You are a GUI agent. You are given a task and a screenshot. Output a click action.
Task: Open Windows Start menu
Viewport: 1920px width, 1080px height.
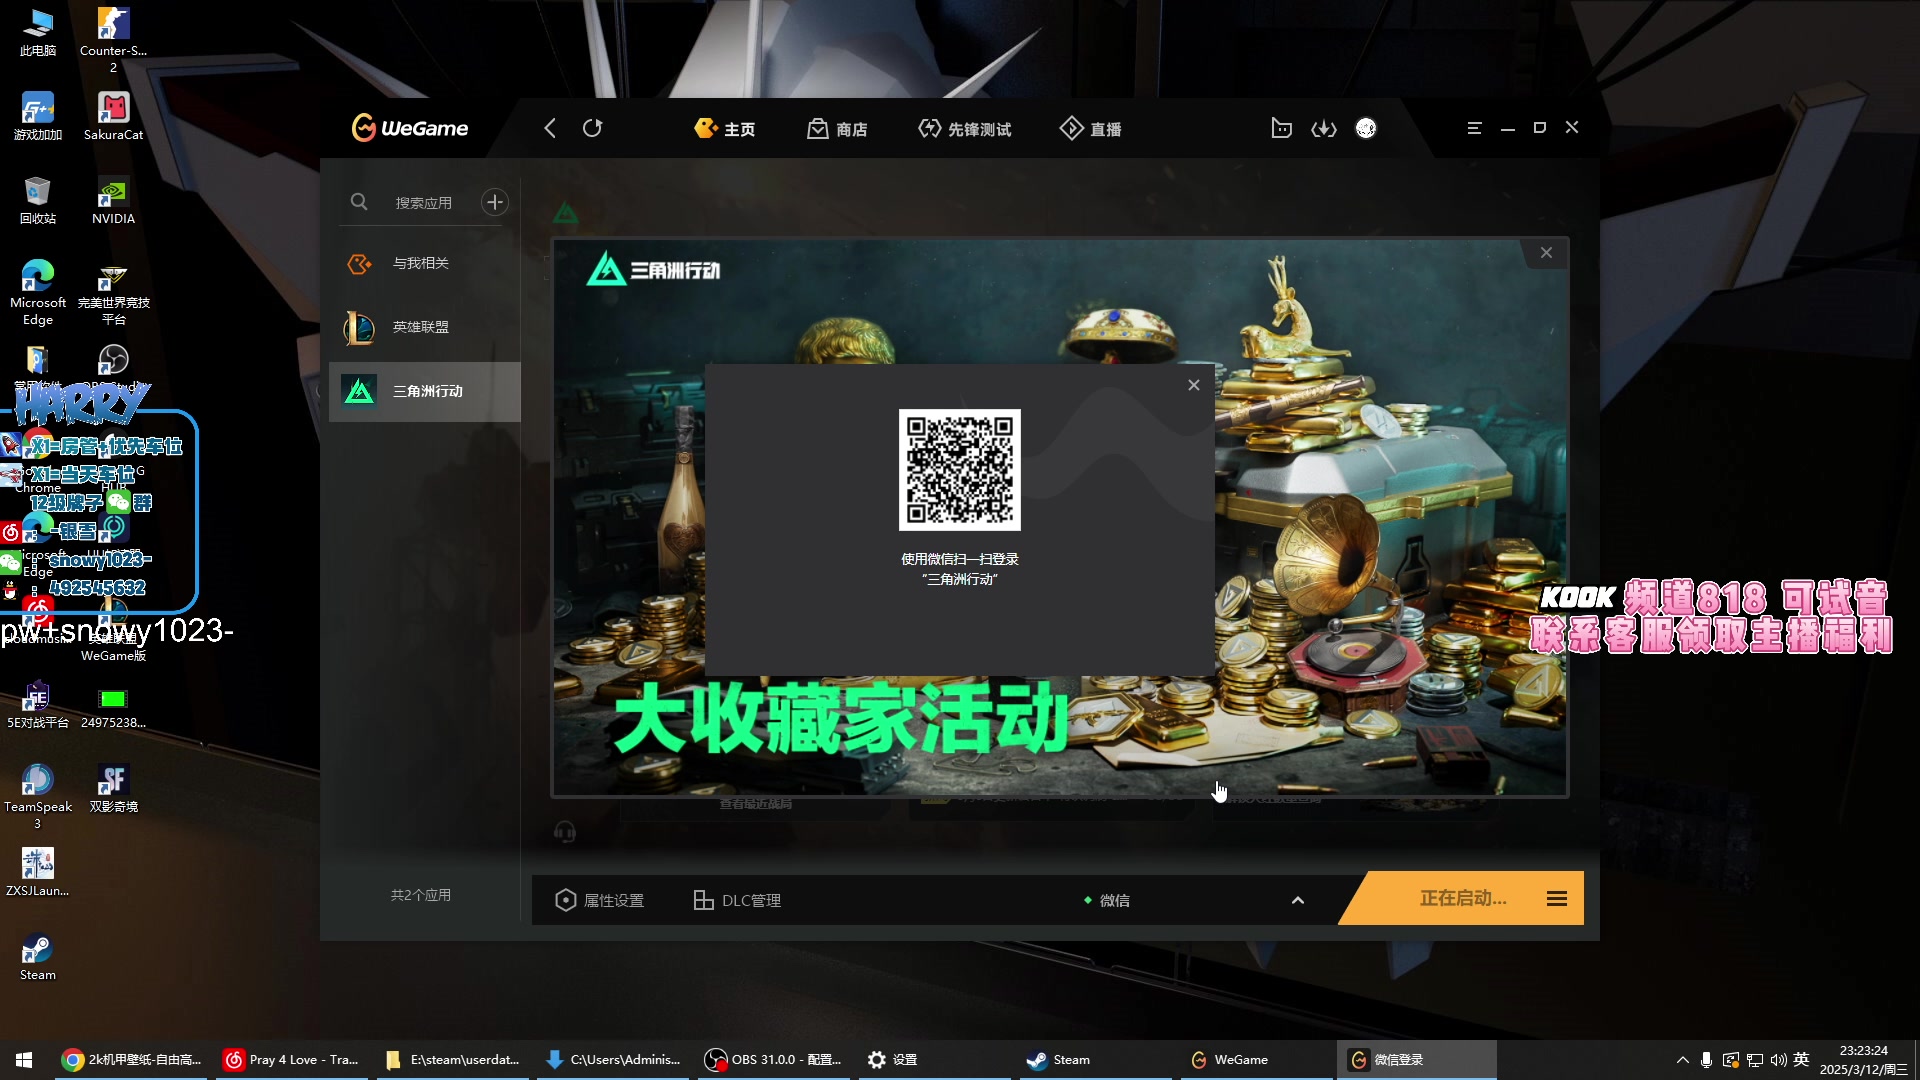(x=24, y=1060)
